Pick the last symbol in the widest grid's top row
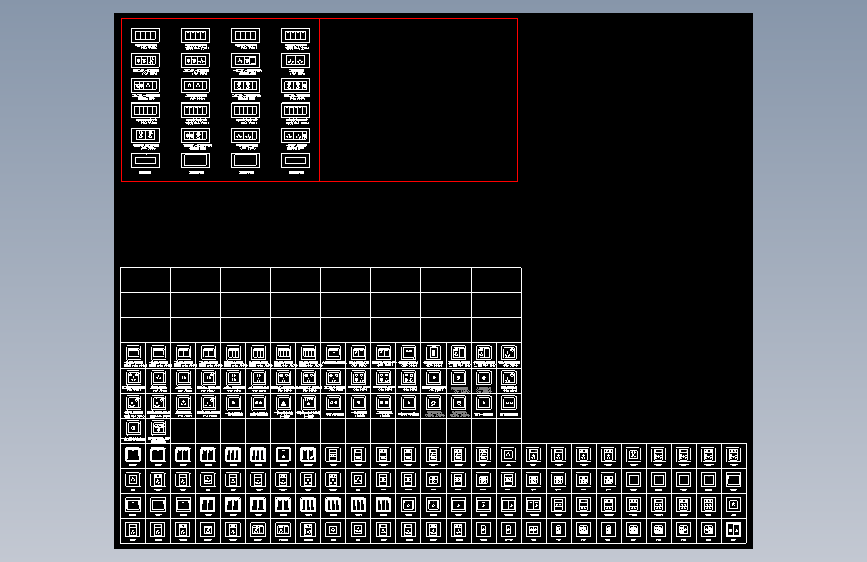Screen dimensions: 867x562 click(734, 455)
